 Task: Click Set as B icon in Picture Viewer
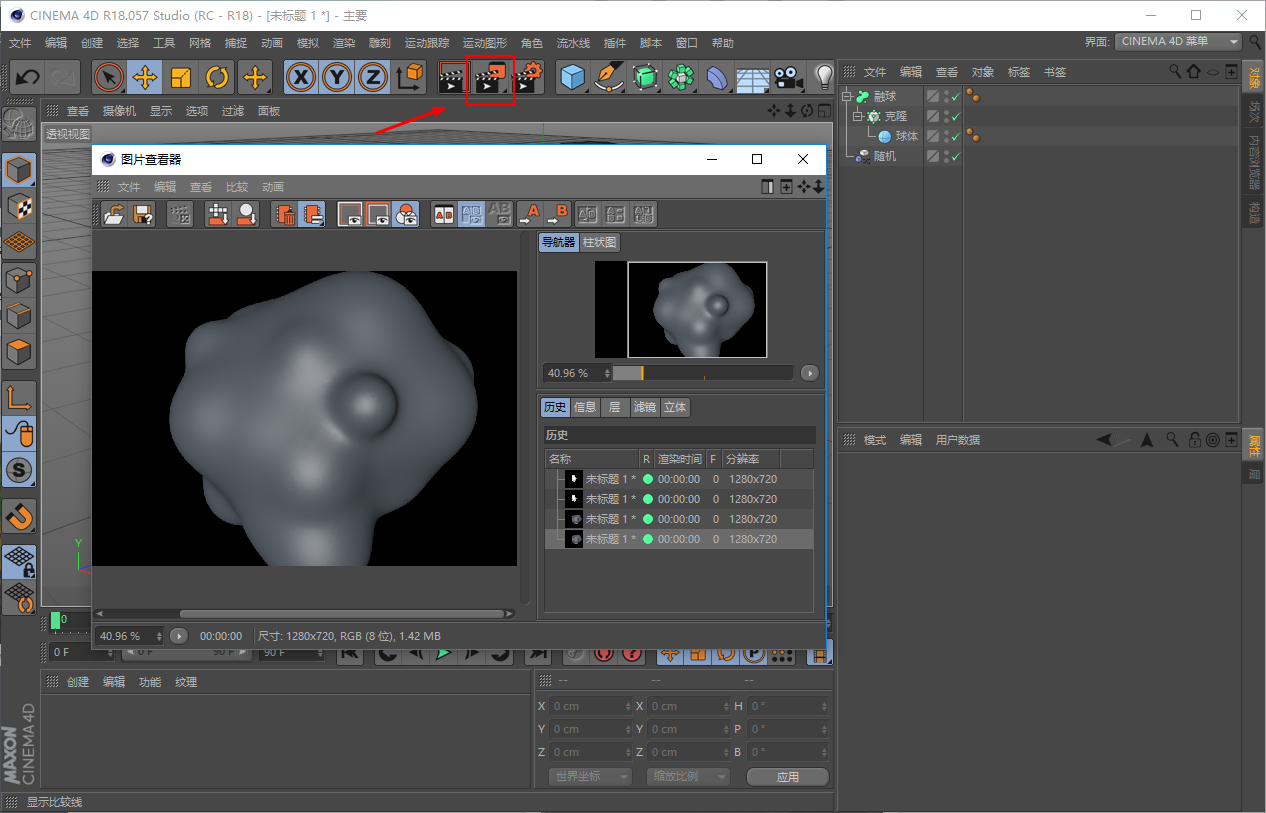click(557, 213)
